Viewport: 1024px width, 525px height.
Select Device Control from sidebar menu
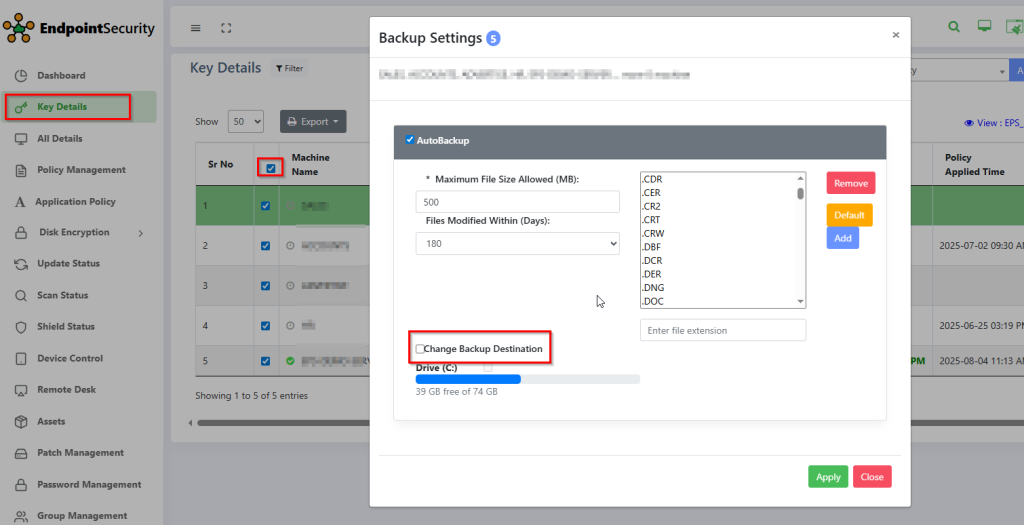[x=69, y=358]
